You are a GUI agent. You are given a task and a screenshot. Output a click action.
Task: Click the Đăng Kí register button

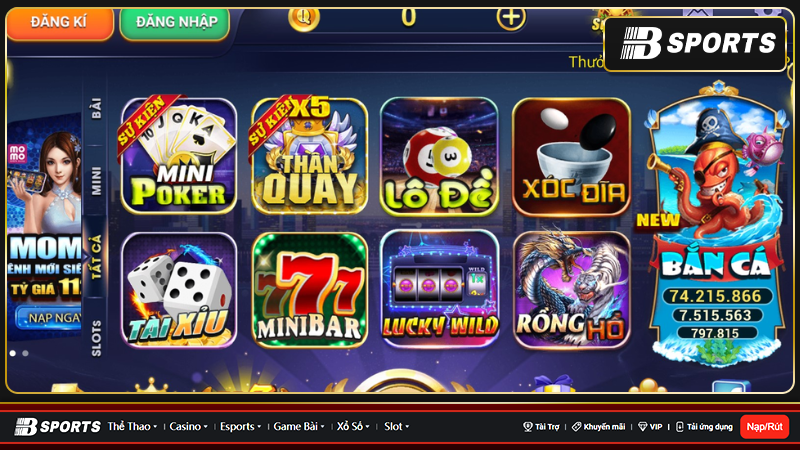click(60, 23)
